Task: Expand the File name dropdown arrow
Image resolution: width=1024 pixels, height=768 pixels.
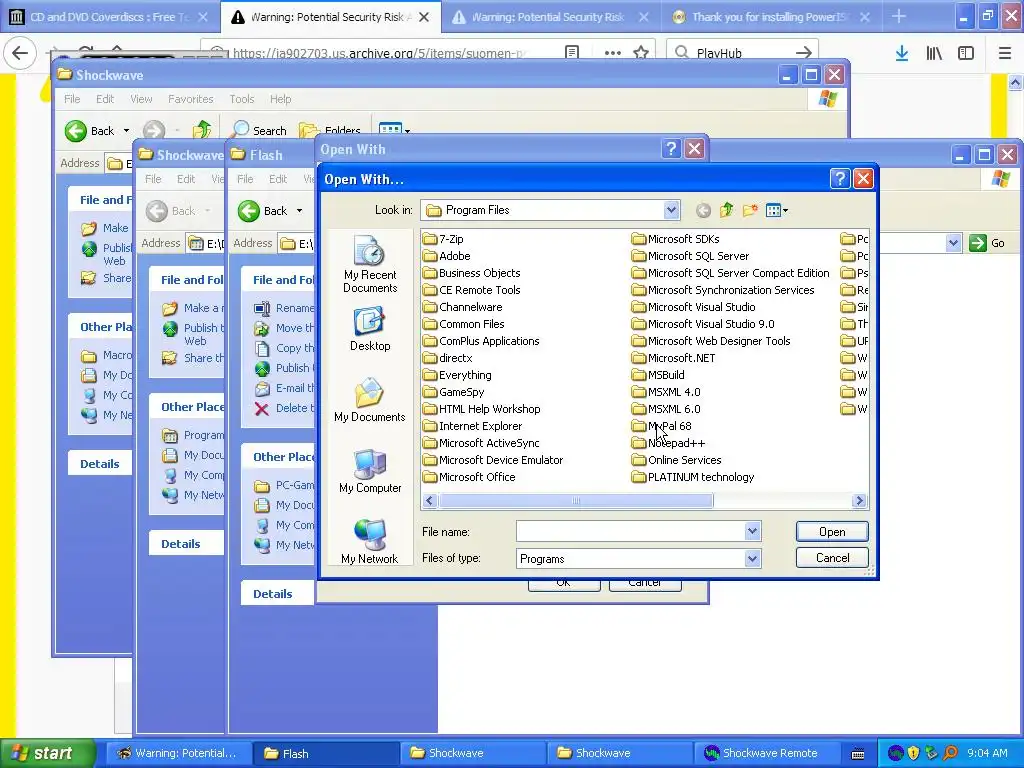Action: click(x=752, y=531)
